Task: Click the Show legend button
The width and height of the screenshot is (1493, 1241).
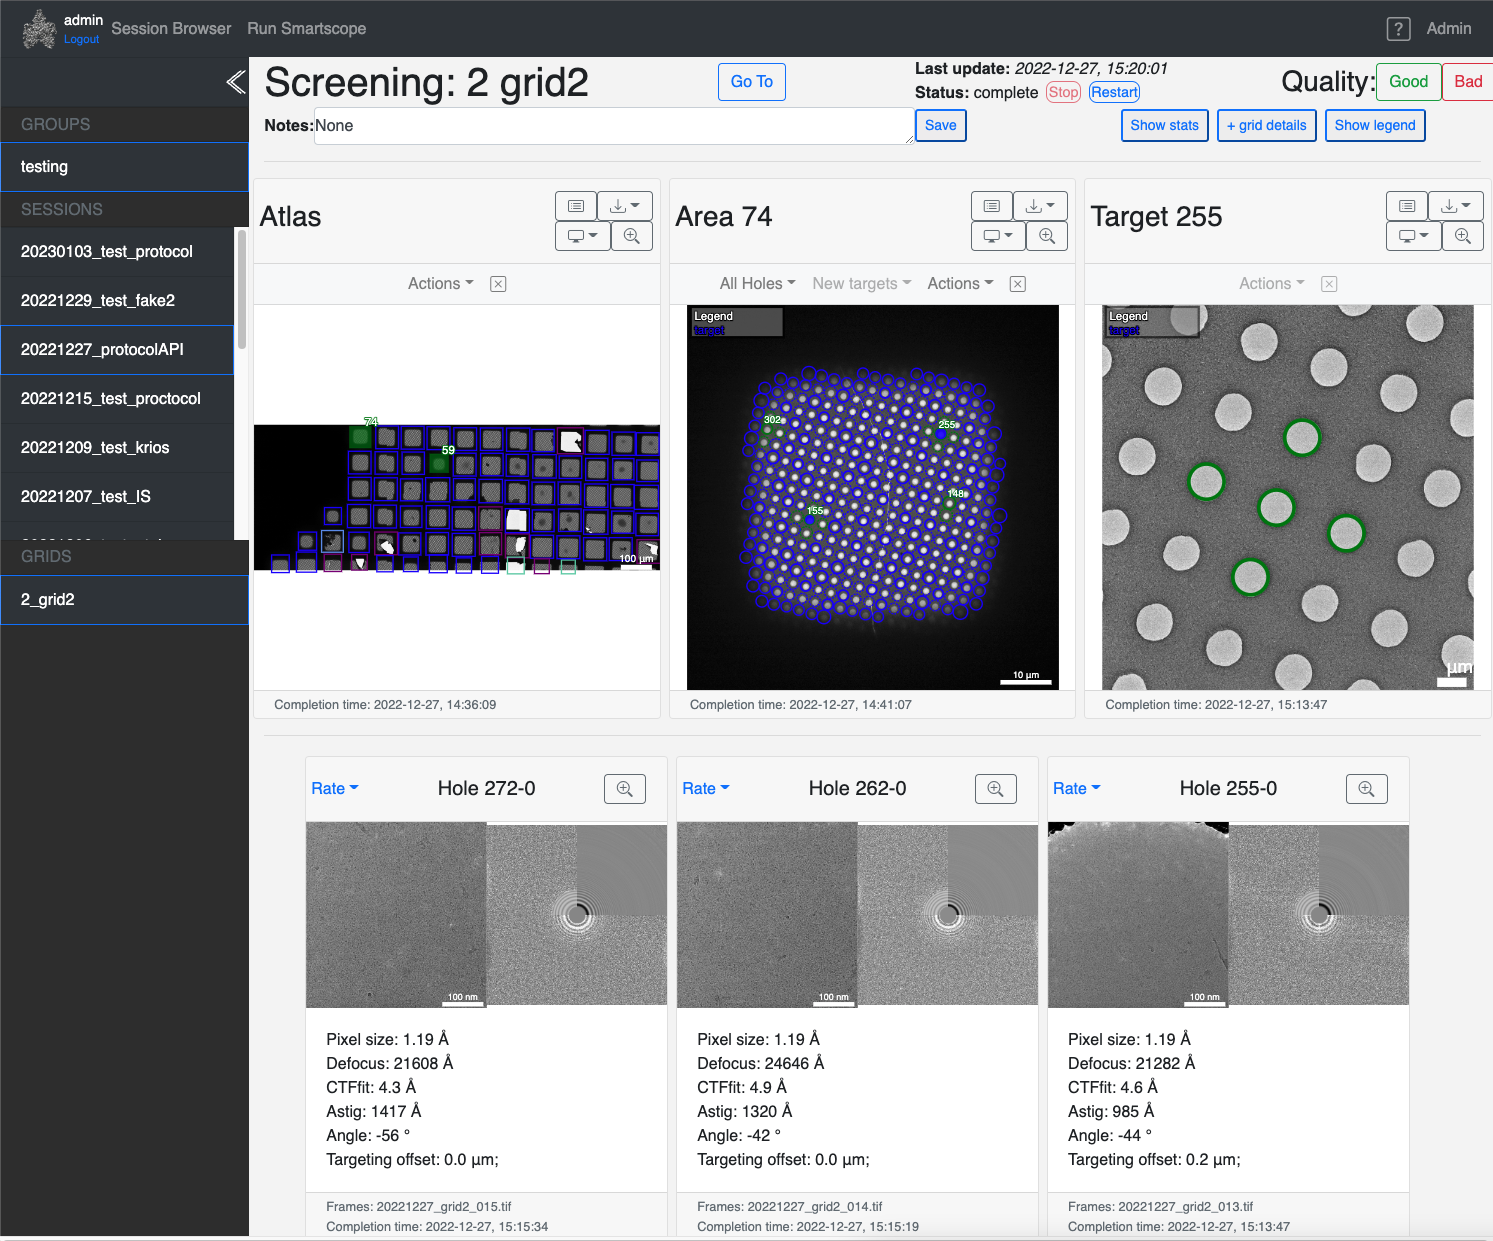Action: coord(1375,126)
